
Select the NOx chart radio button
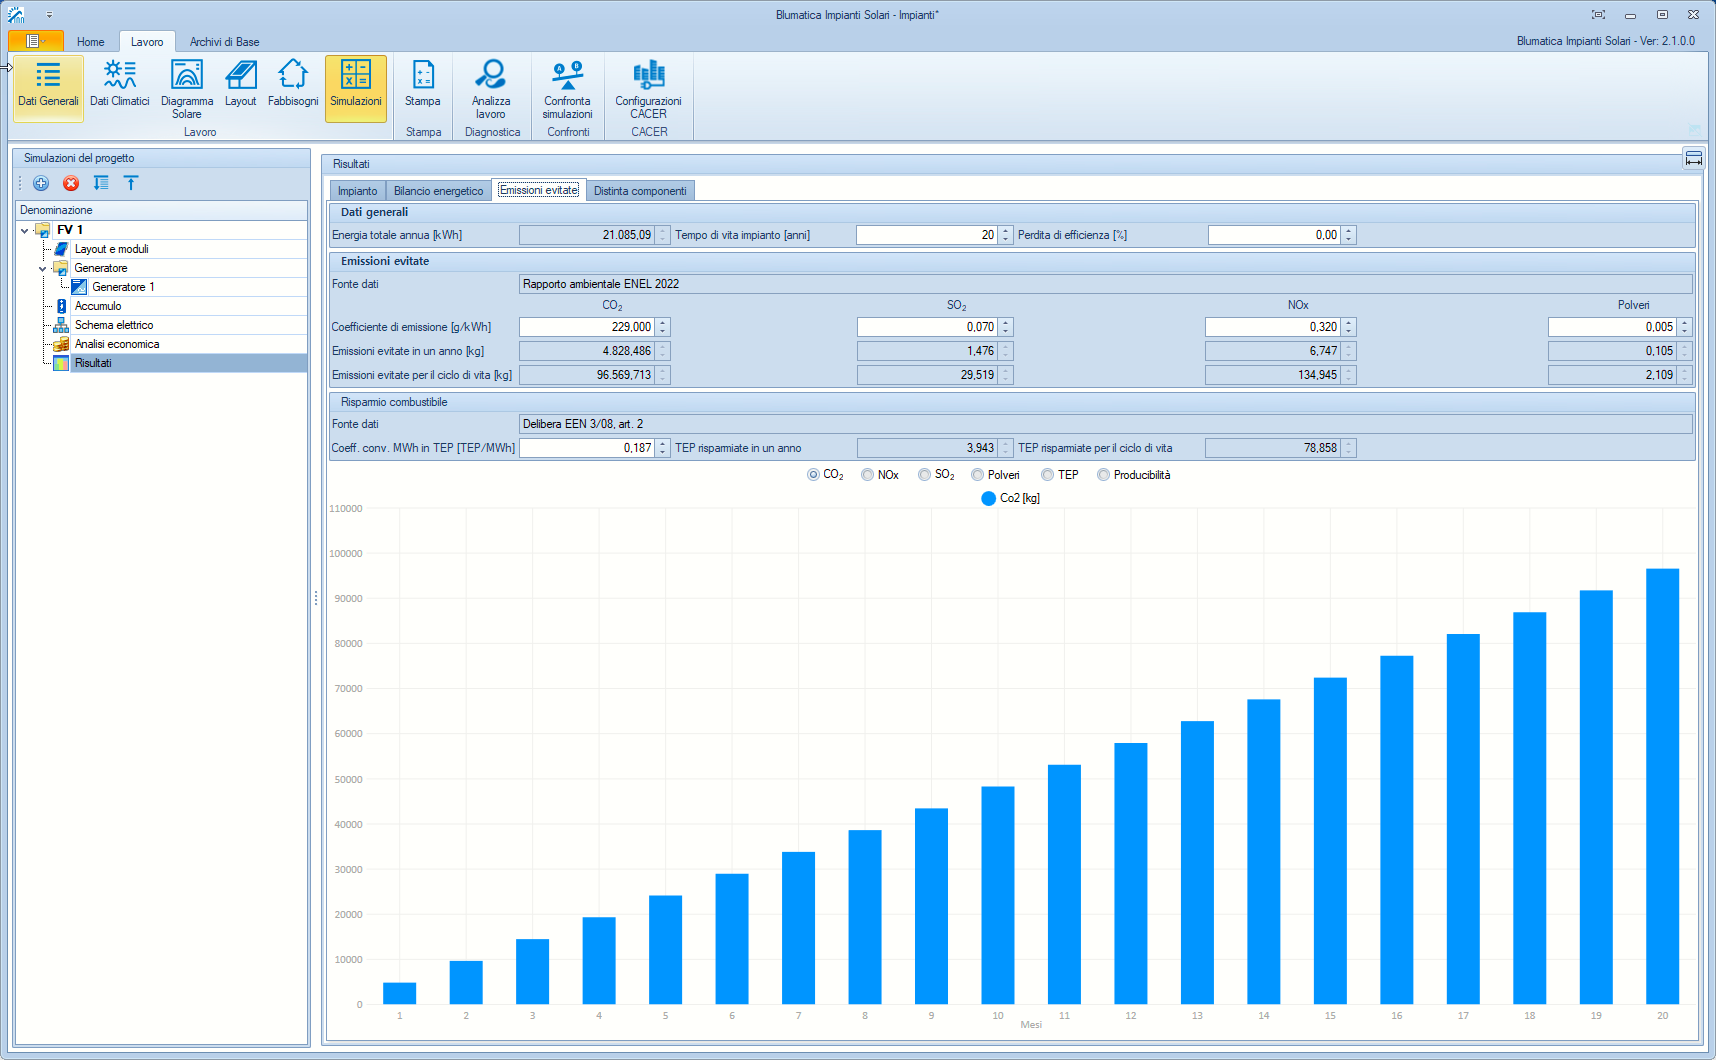[868, 475]
